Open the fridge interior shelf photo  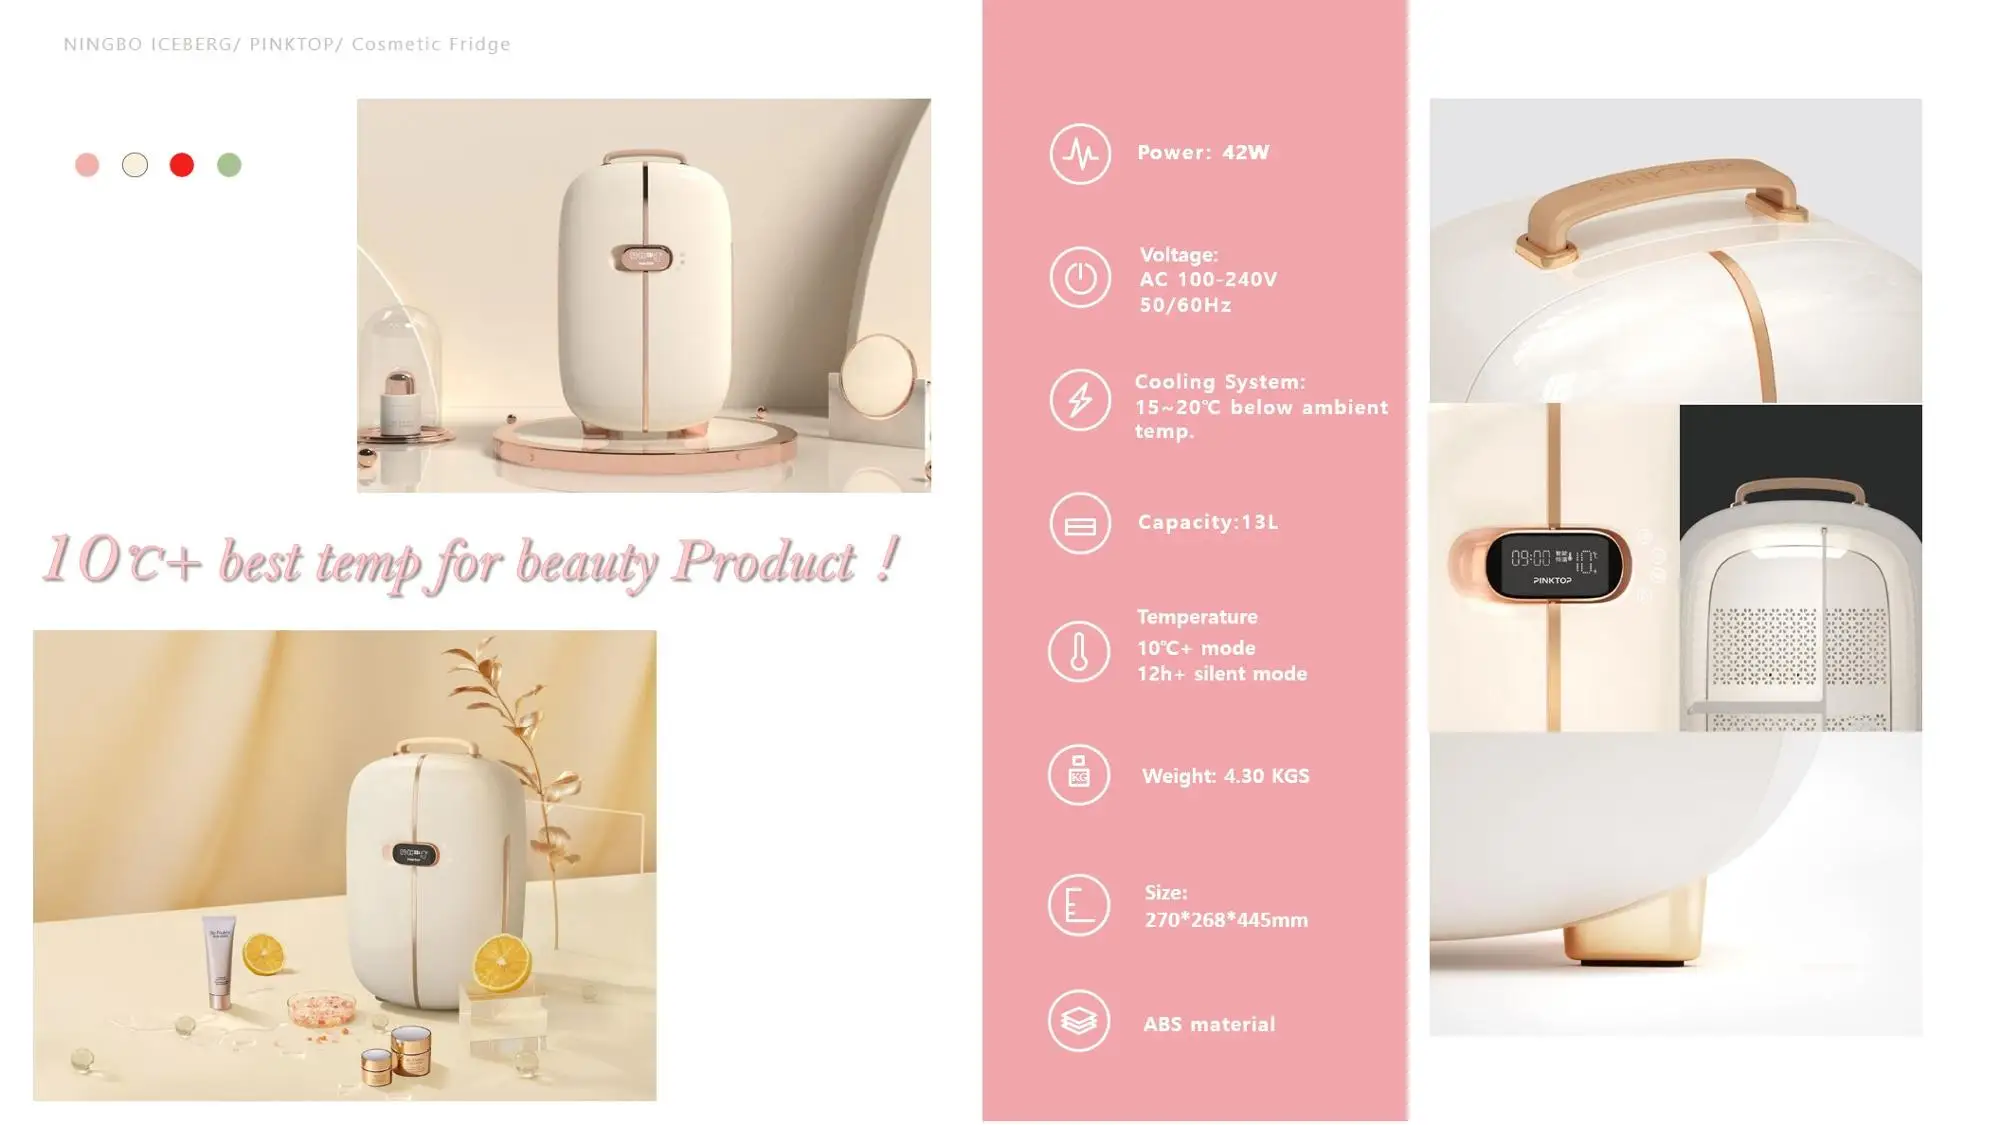[1801, 567]
